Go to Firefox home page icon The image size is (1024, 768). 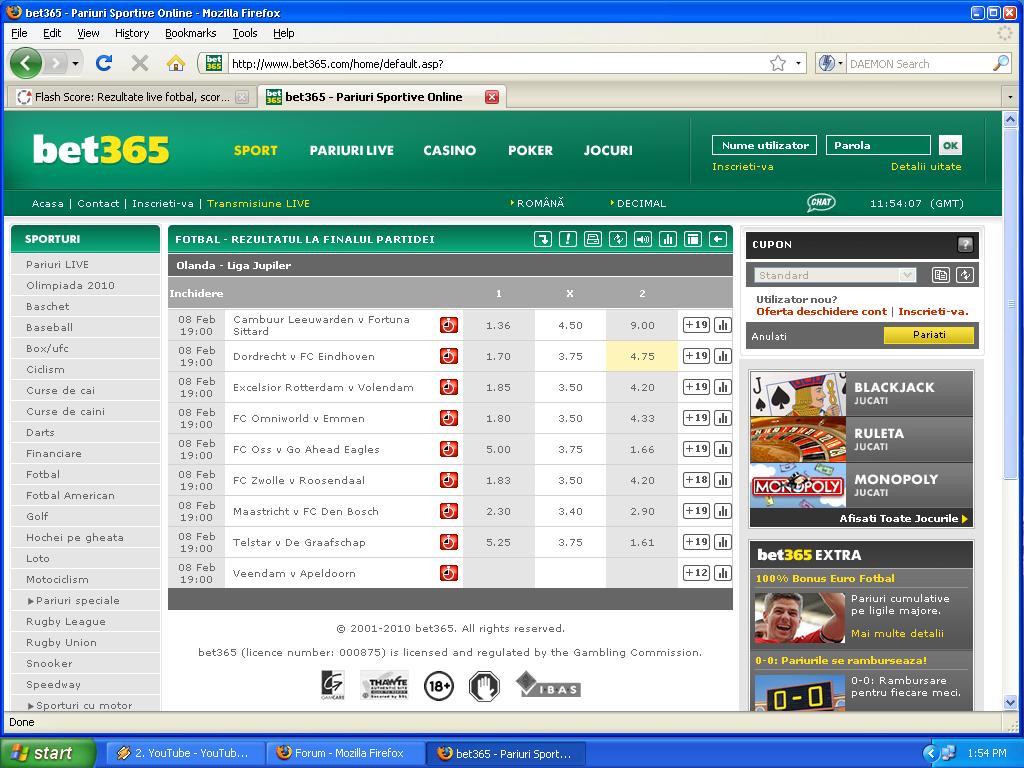(x=176, y=63)
